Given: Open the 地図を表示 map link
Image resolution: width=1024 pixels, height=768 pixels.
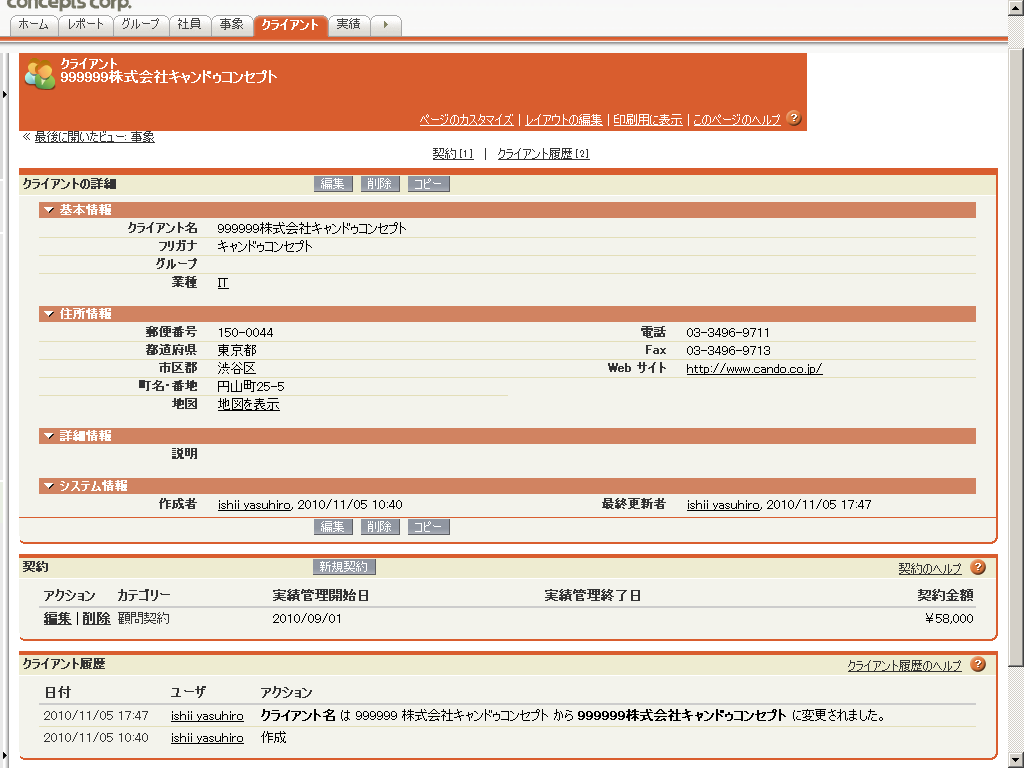Looking at the screenshot, I should (248, 405).
